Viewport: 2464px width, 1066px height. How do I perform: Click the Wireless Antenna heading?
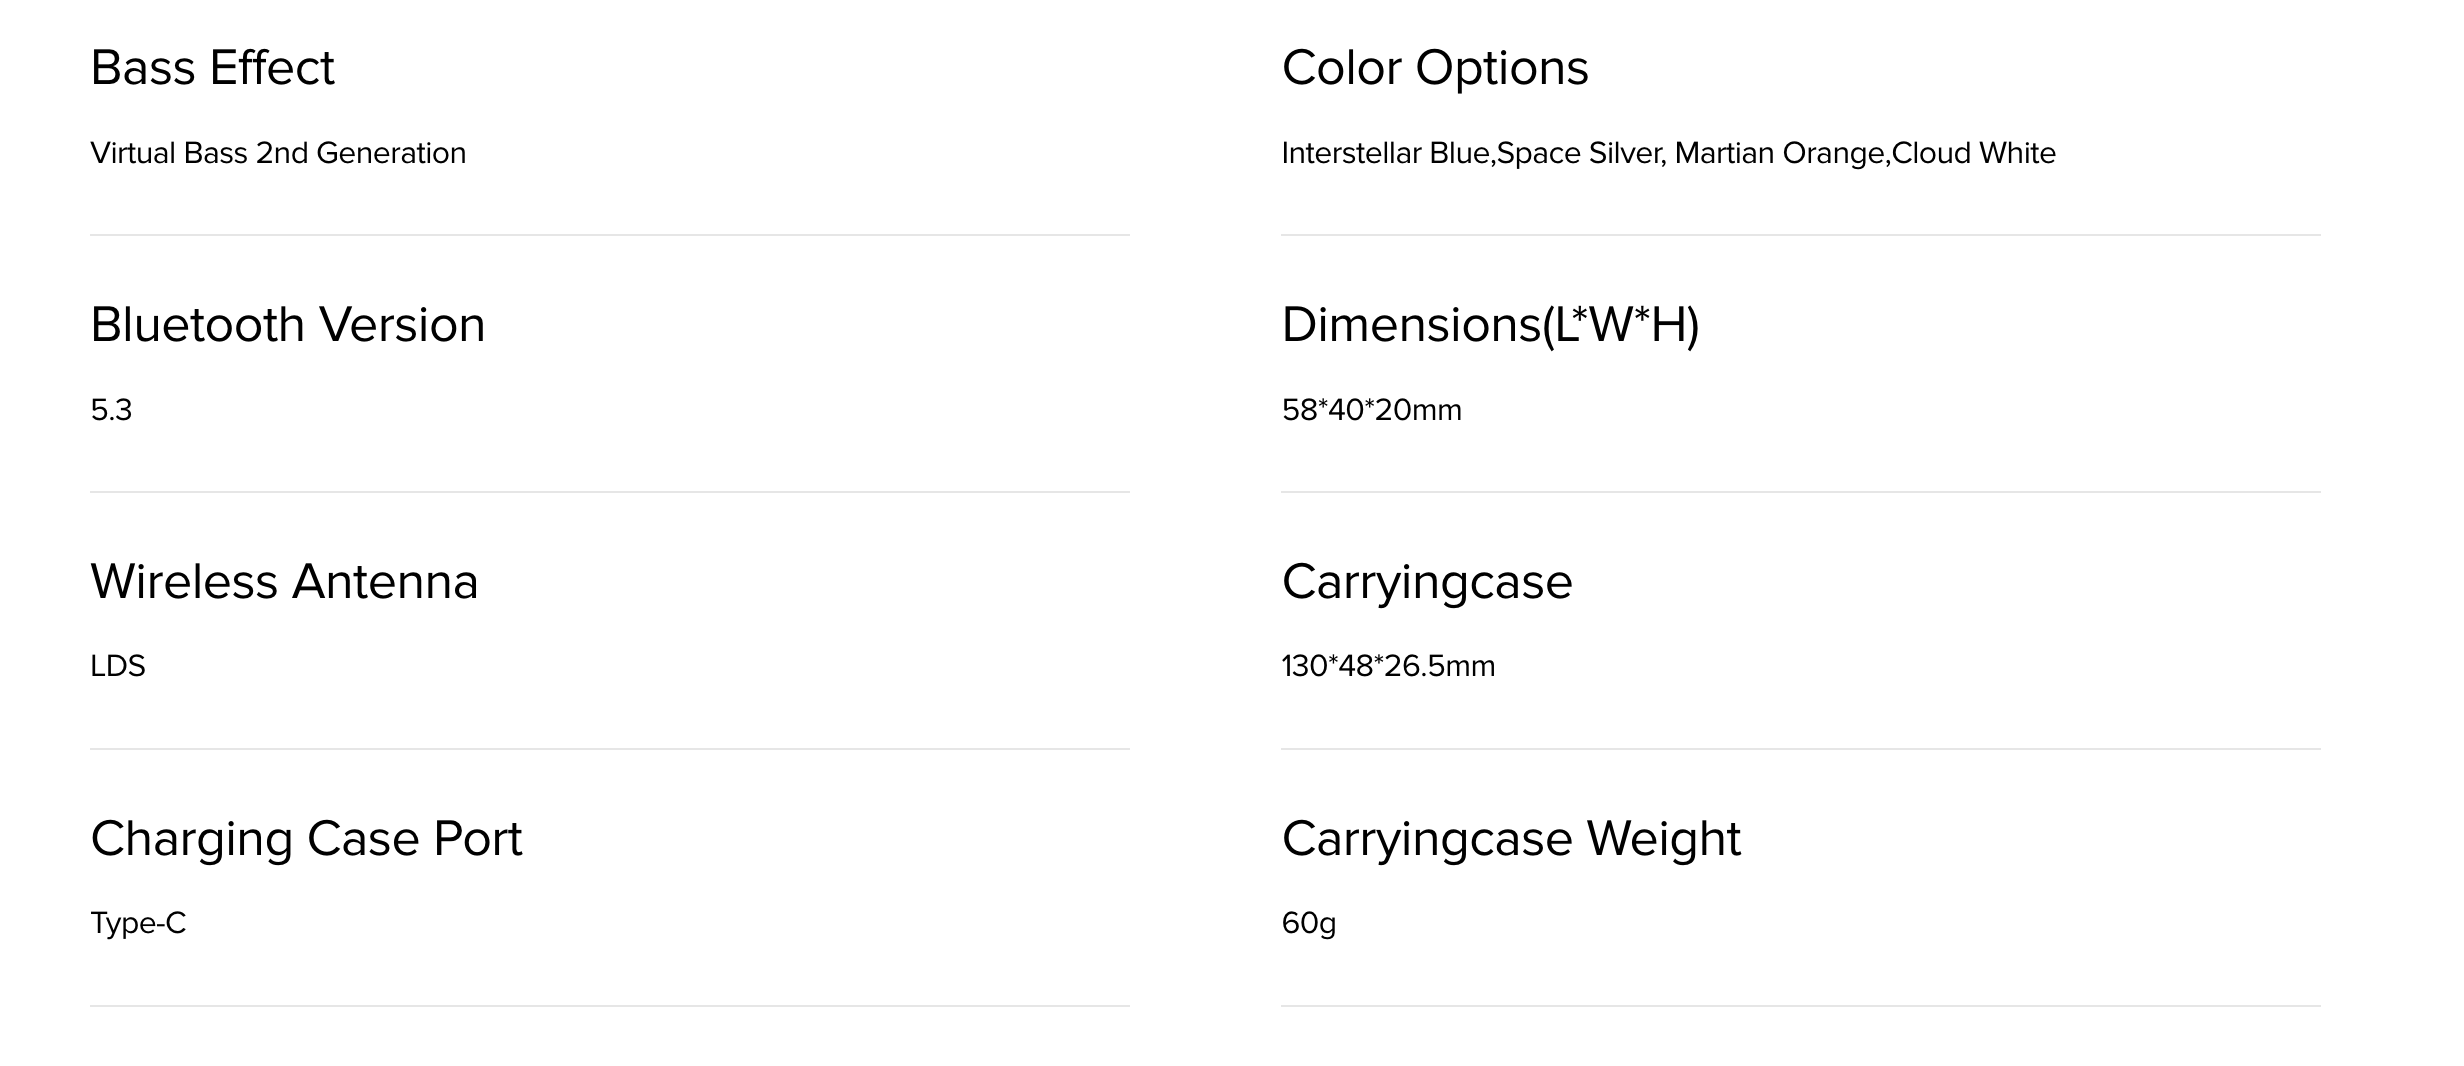[x=284, y=582]
